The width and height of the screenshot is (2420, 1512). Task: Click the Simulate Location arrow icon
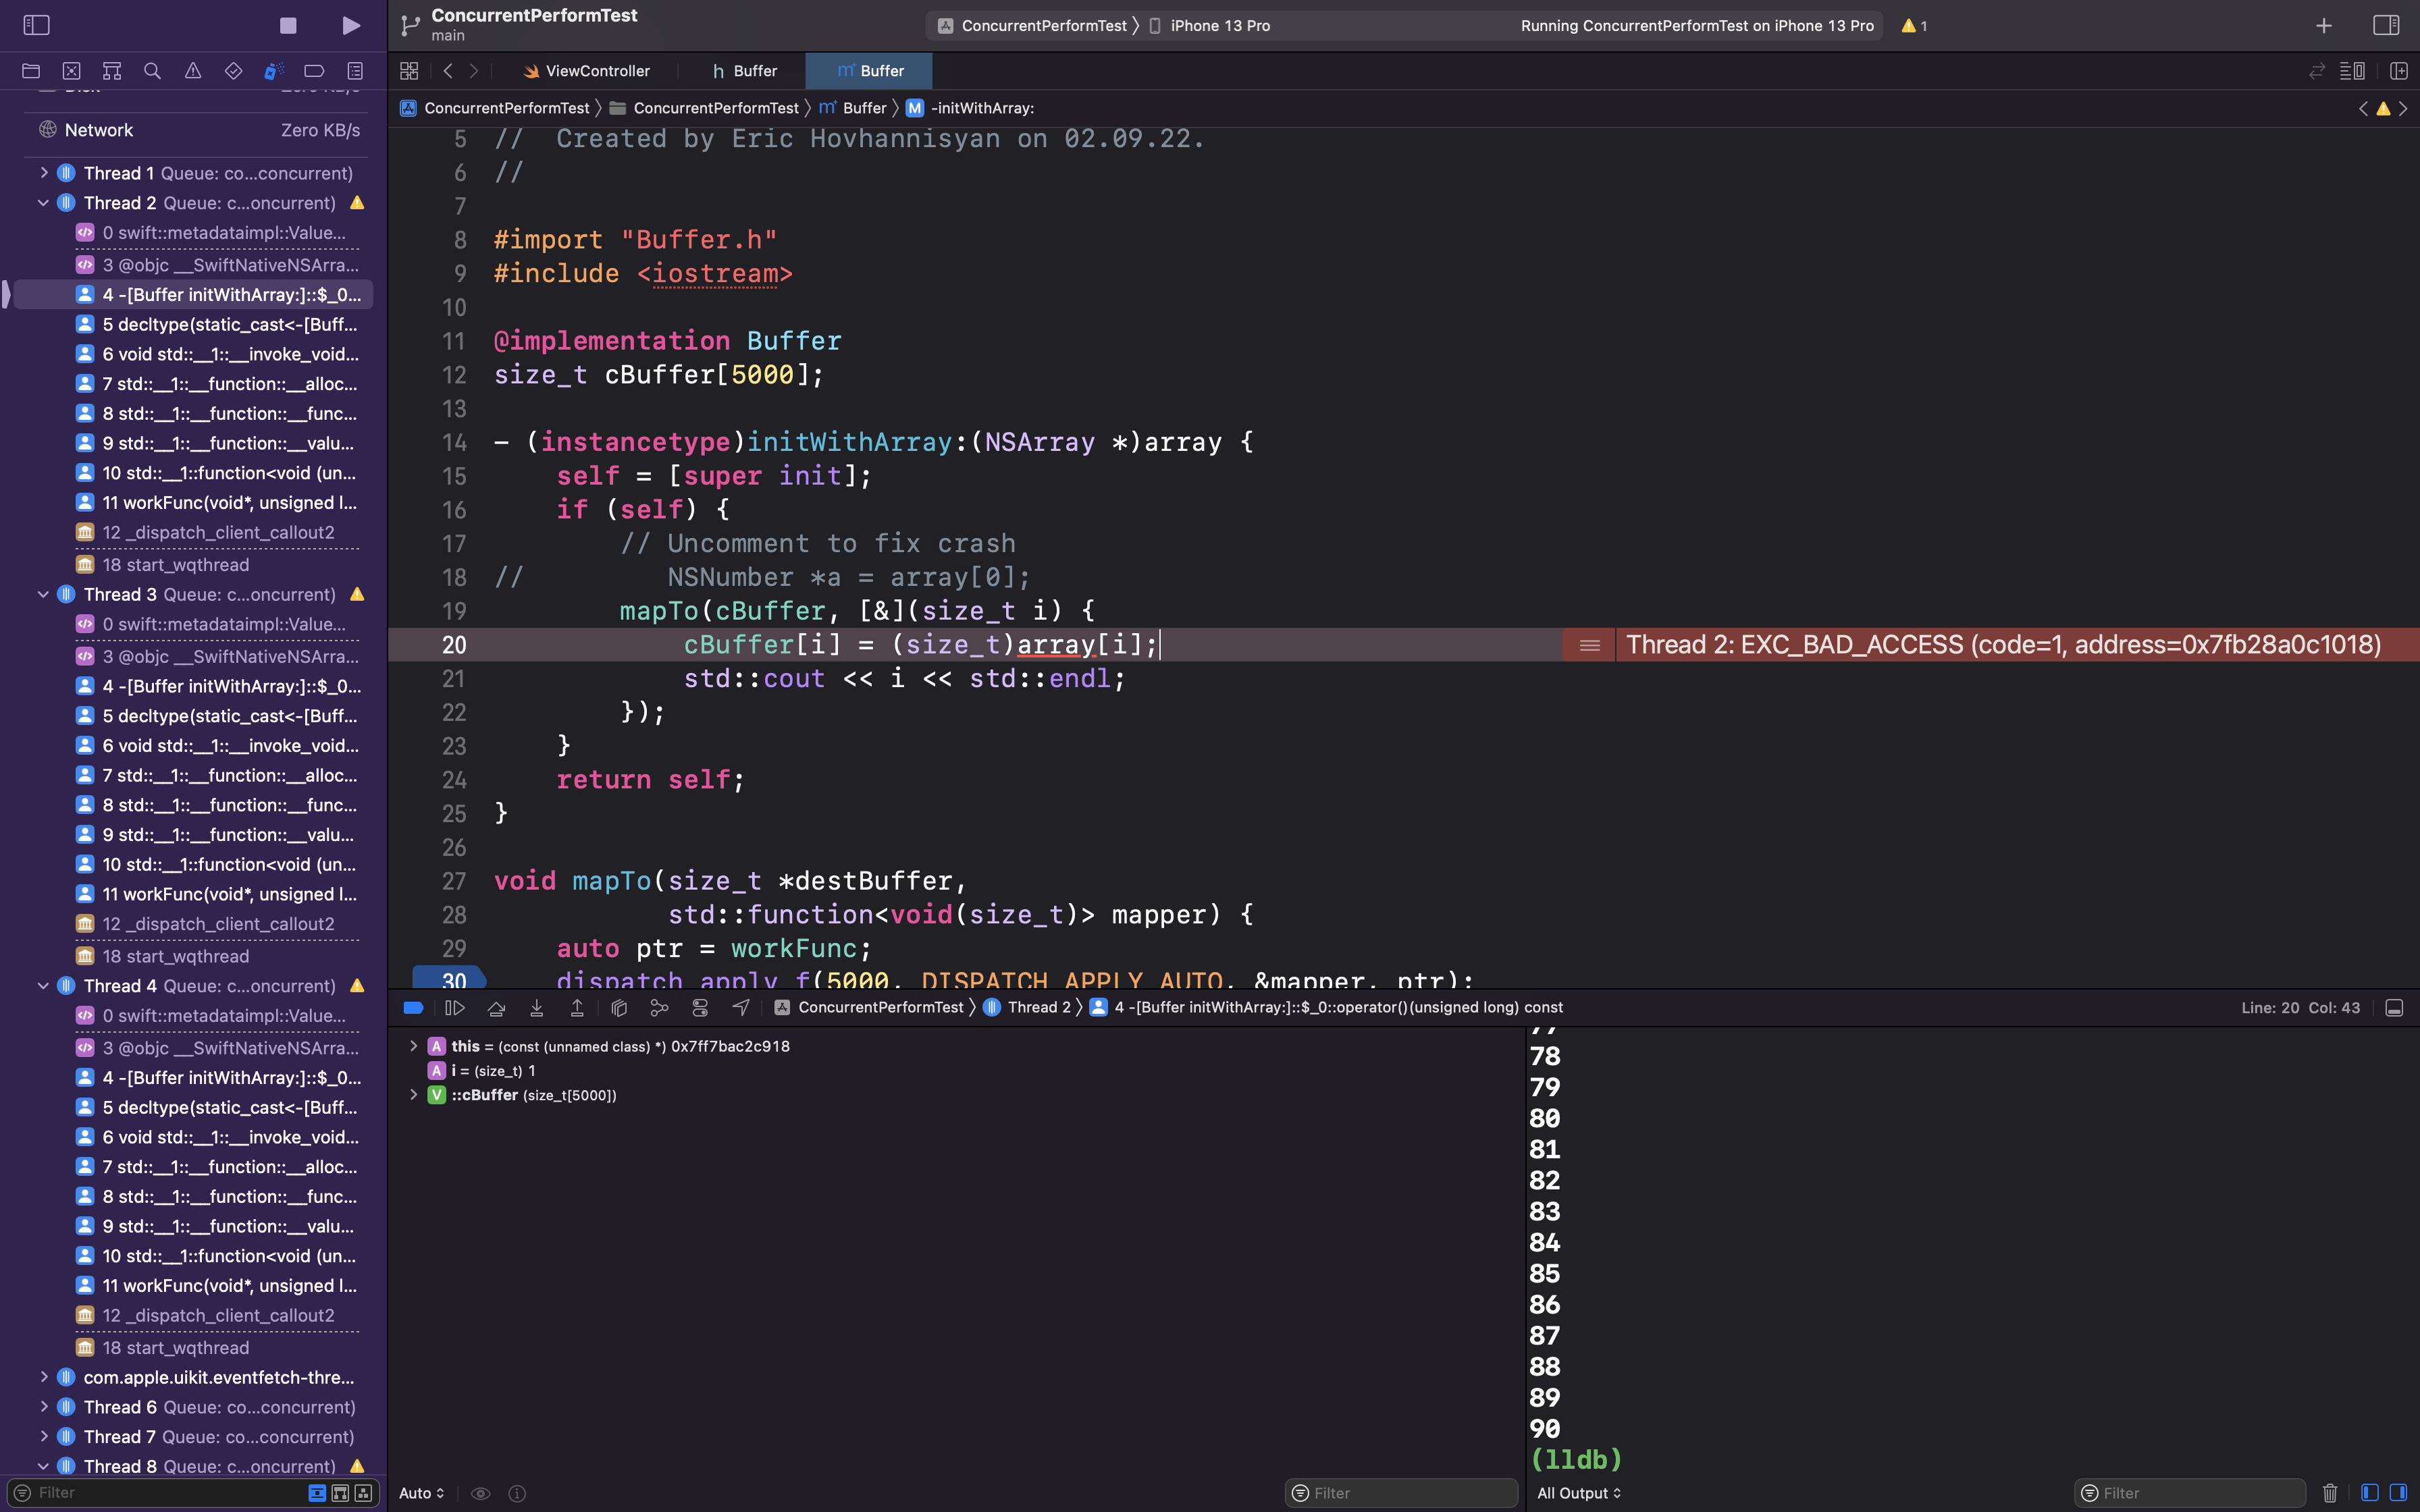coord(741,1008)
